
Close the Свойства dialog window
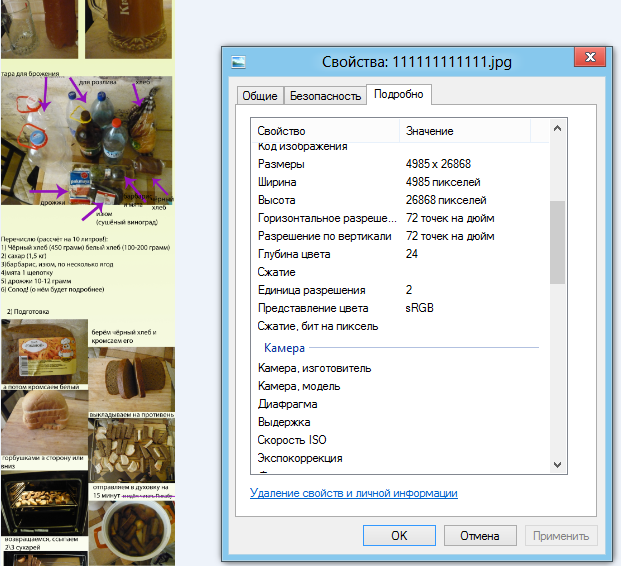[x=590, y=57]
